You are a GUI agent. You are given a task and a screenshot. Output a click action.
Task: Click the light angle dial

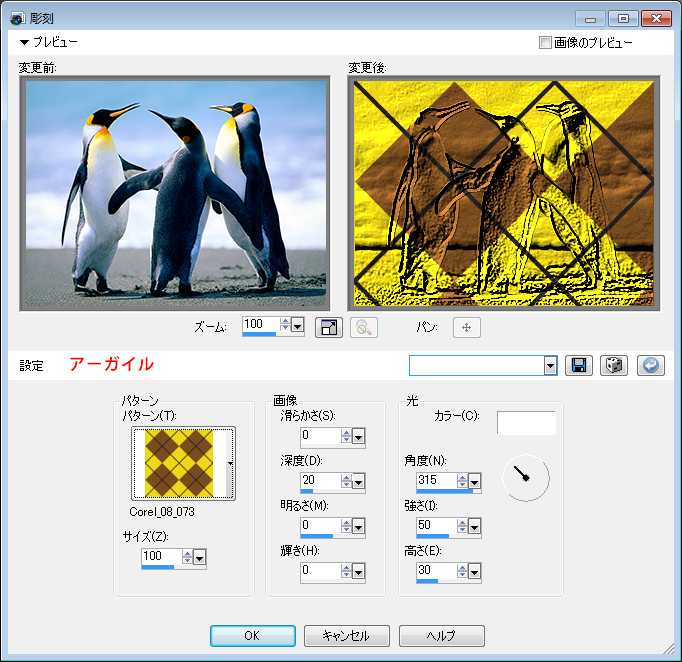point(525,478)
